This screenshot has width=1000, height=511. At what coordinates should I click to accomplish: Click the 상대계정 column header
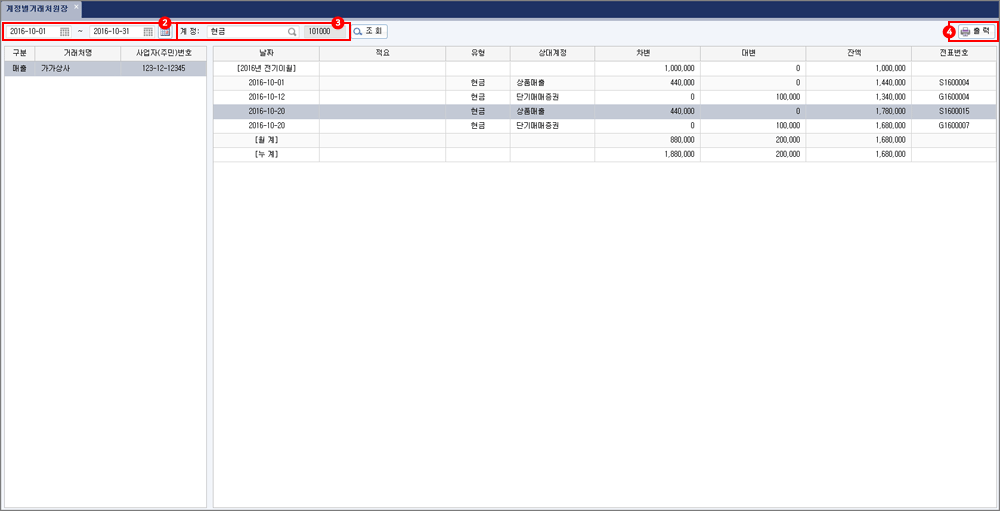[x=552, y=53]
